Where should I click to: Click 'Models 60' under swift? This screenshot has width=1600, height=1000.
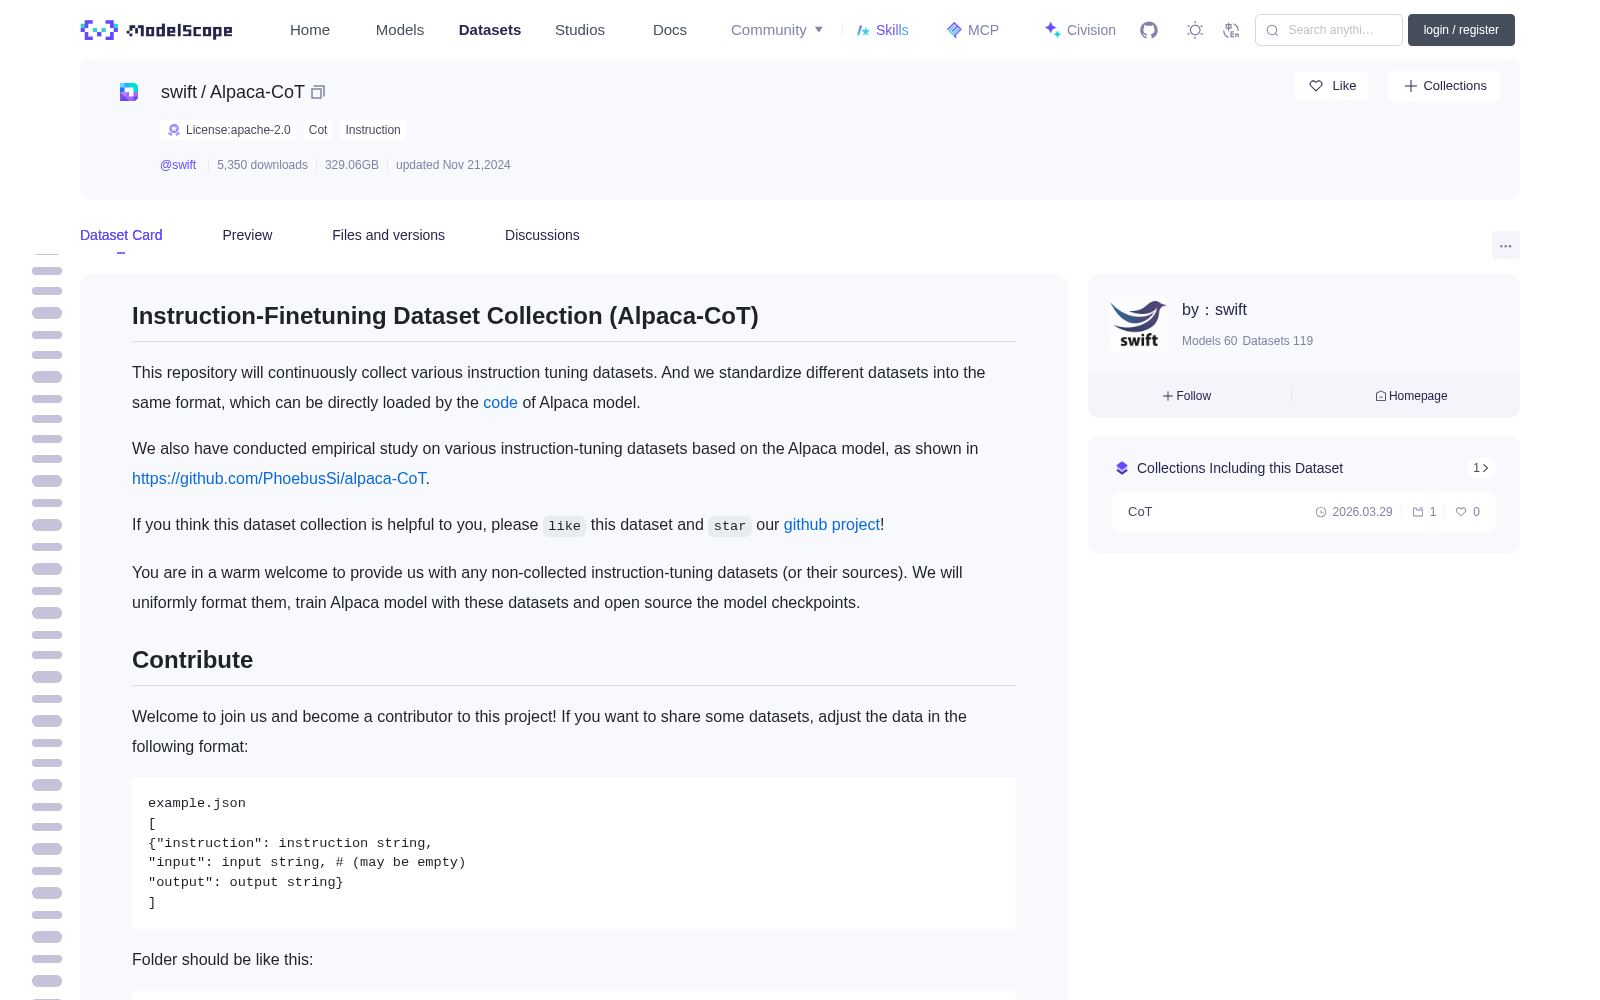(x=1209, y=341)
